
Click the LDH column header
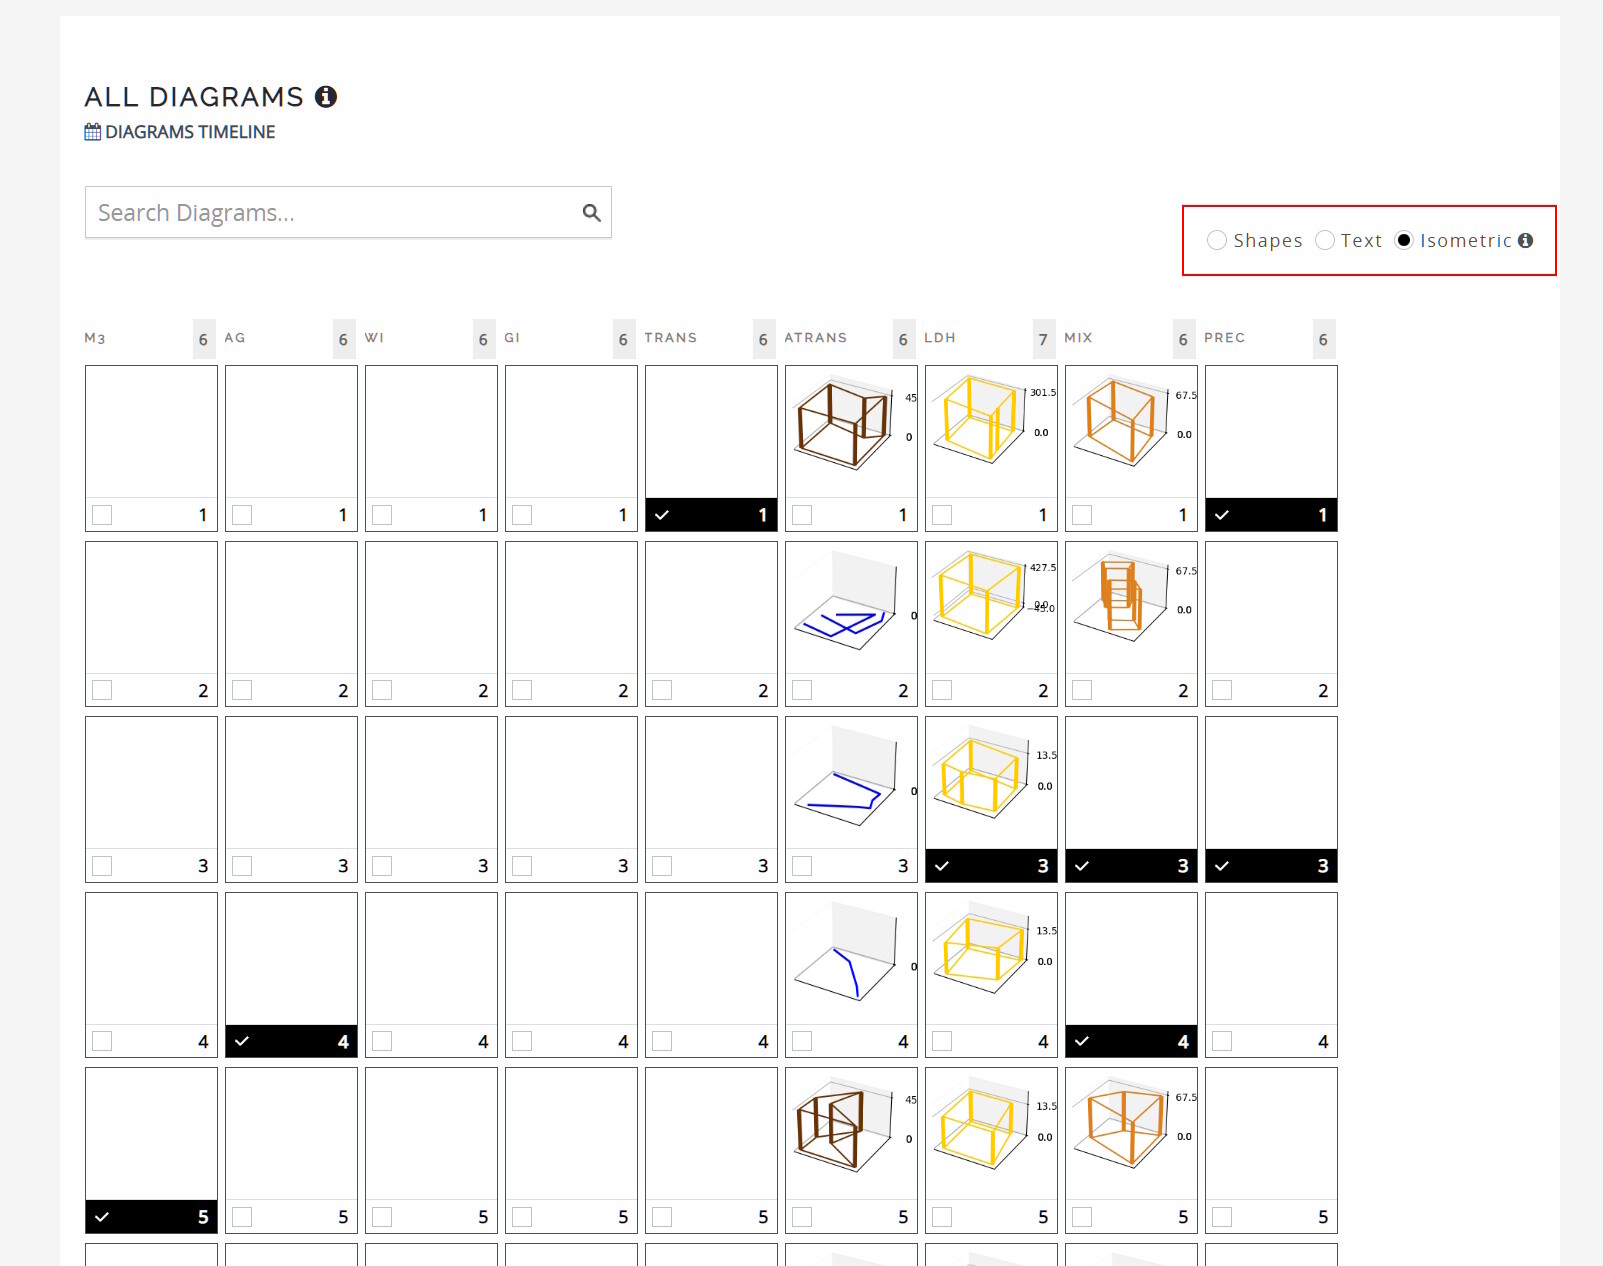click(940, 338)
